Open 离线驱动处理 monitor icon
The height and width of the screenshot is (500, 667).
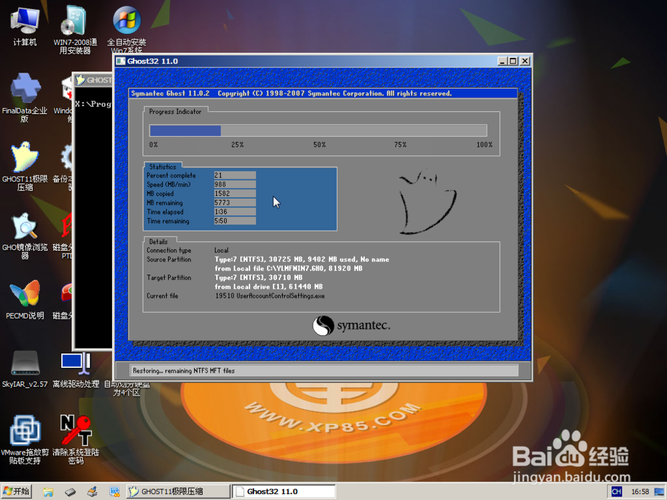click(75, 369)
